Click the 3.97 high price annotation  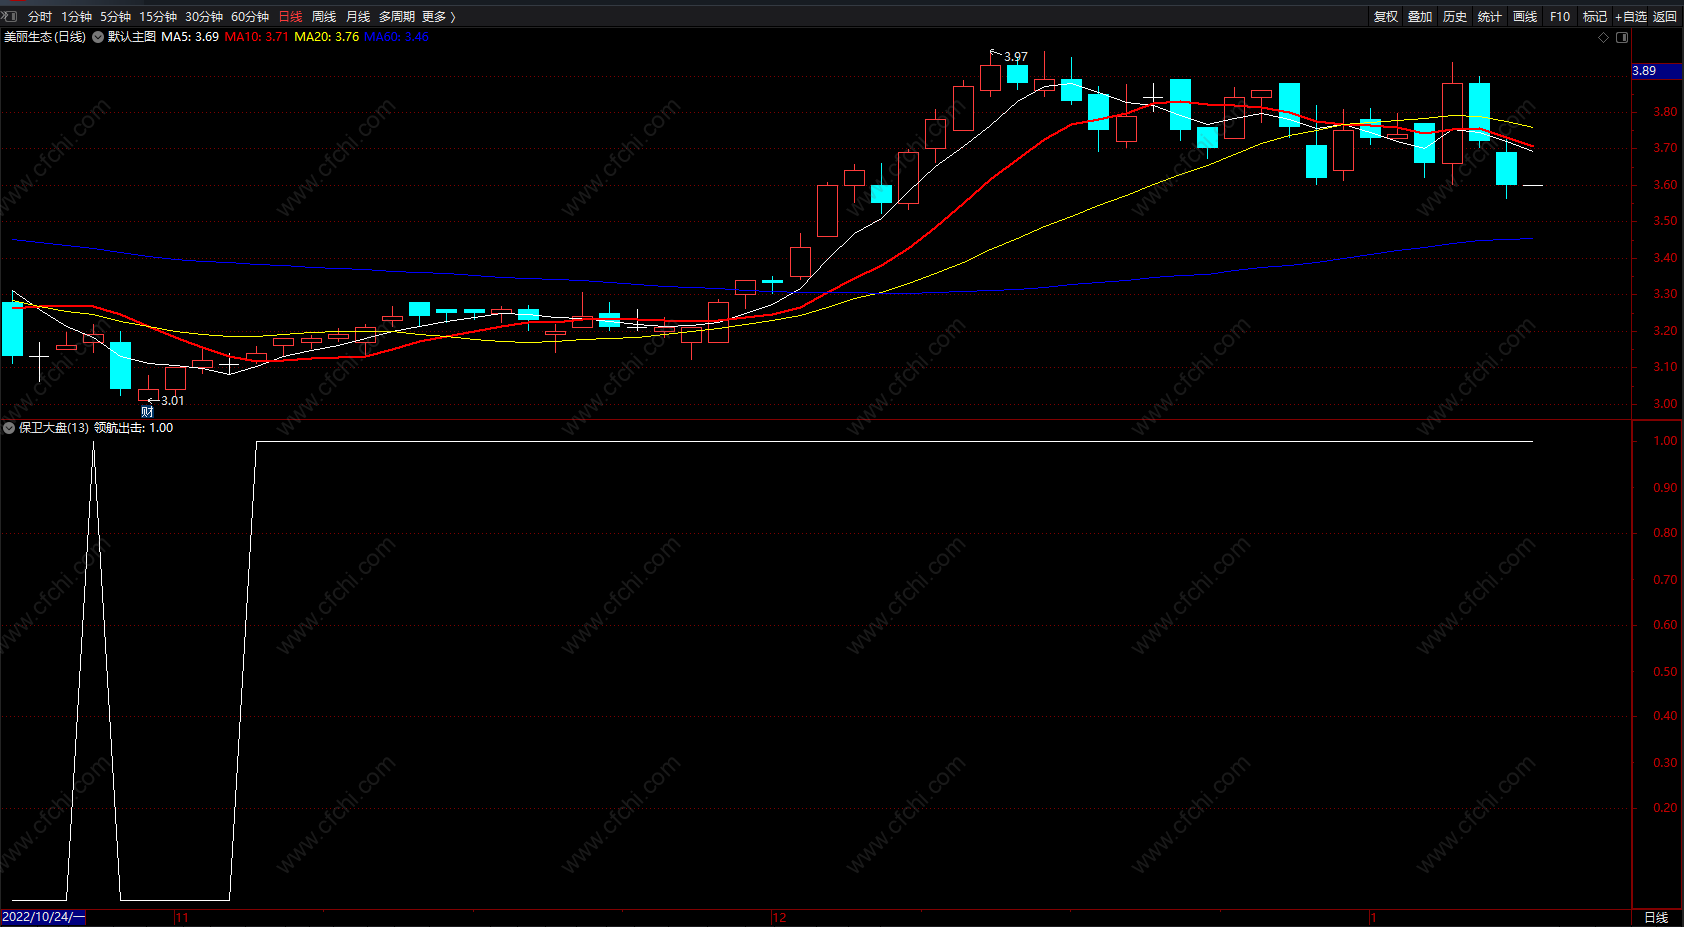[x=1016, y=57]
